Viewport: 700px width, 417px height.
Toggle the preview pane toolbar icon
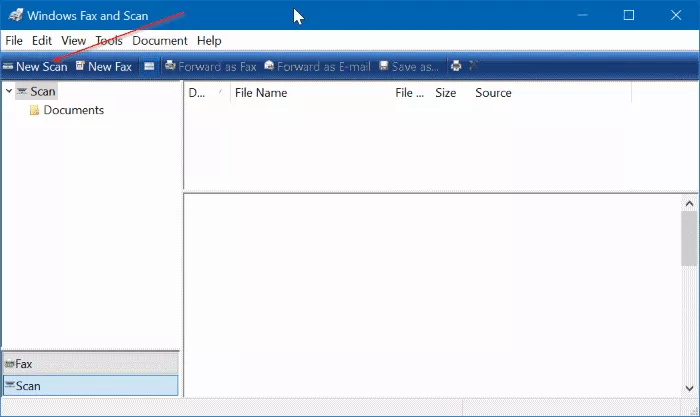tap(149, 67)
